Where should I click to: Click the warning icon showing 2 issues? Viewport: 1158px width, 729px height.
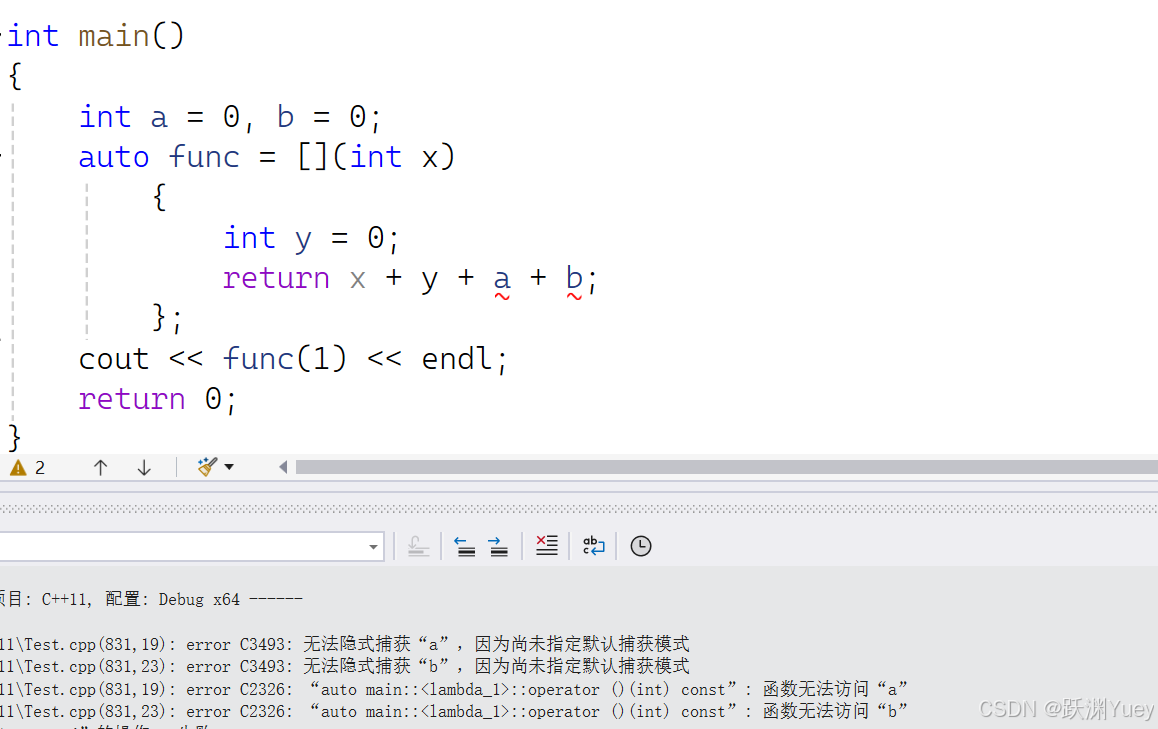(18, 468)
